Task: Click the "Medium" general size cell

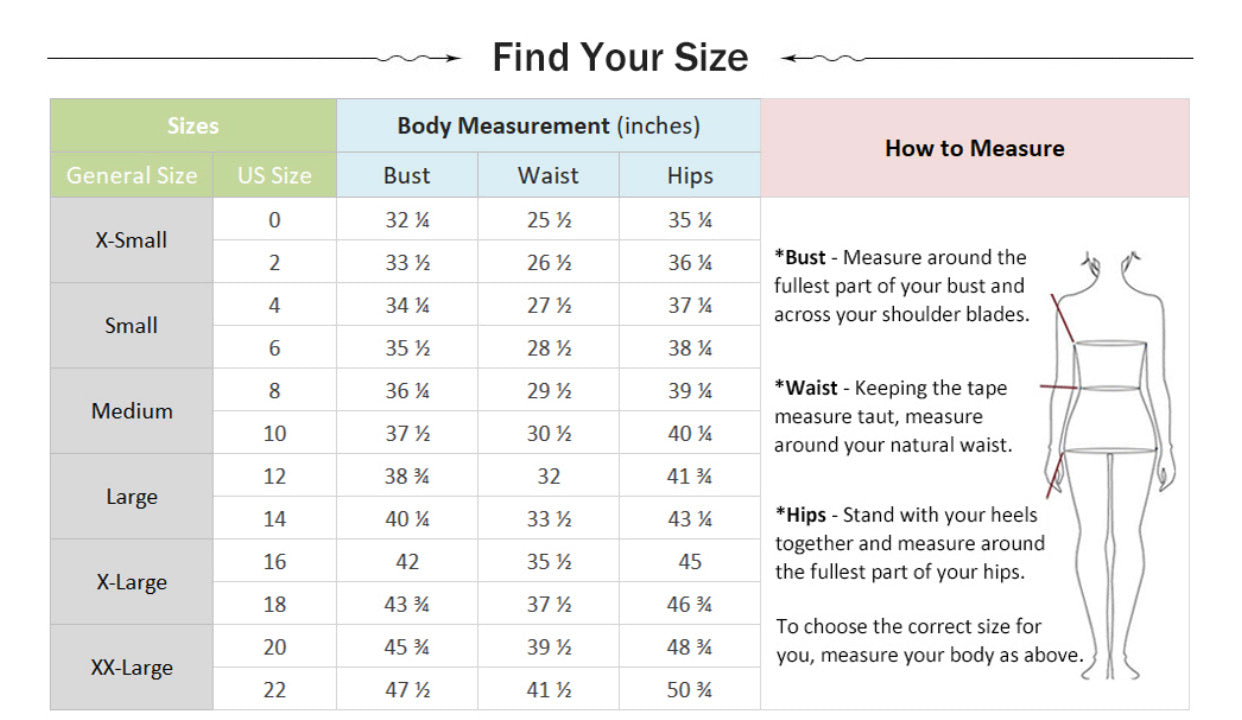Action: tap(132, 411)
